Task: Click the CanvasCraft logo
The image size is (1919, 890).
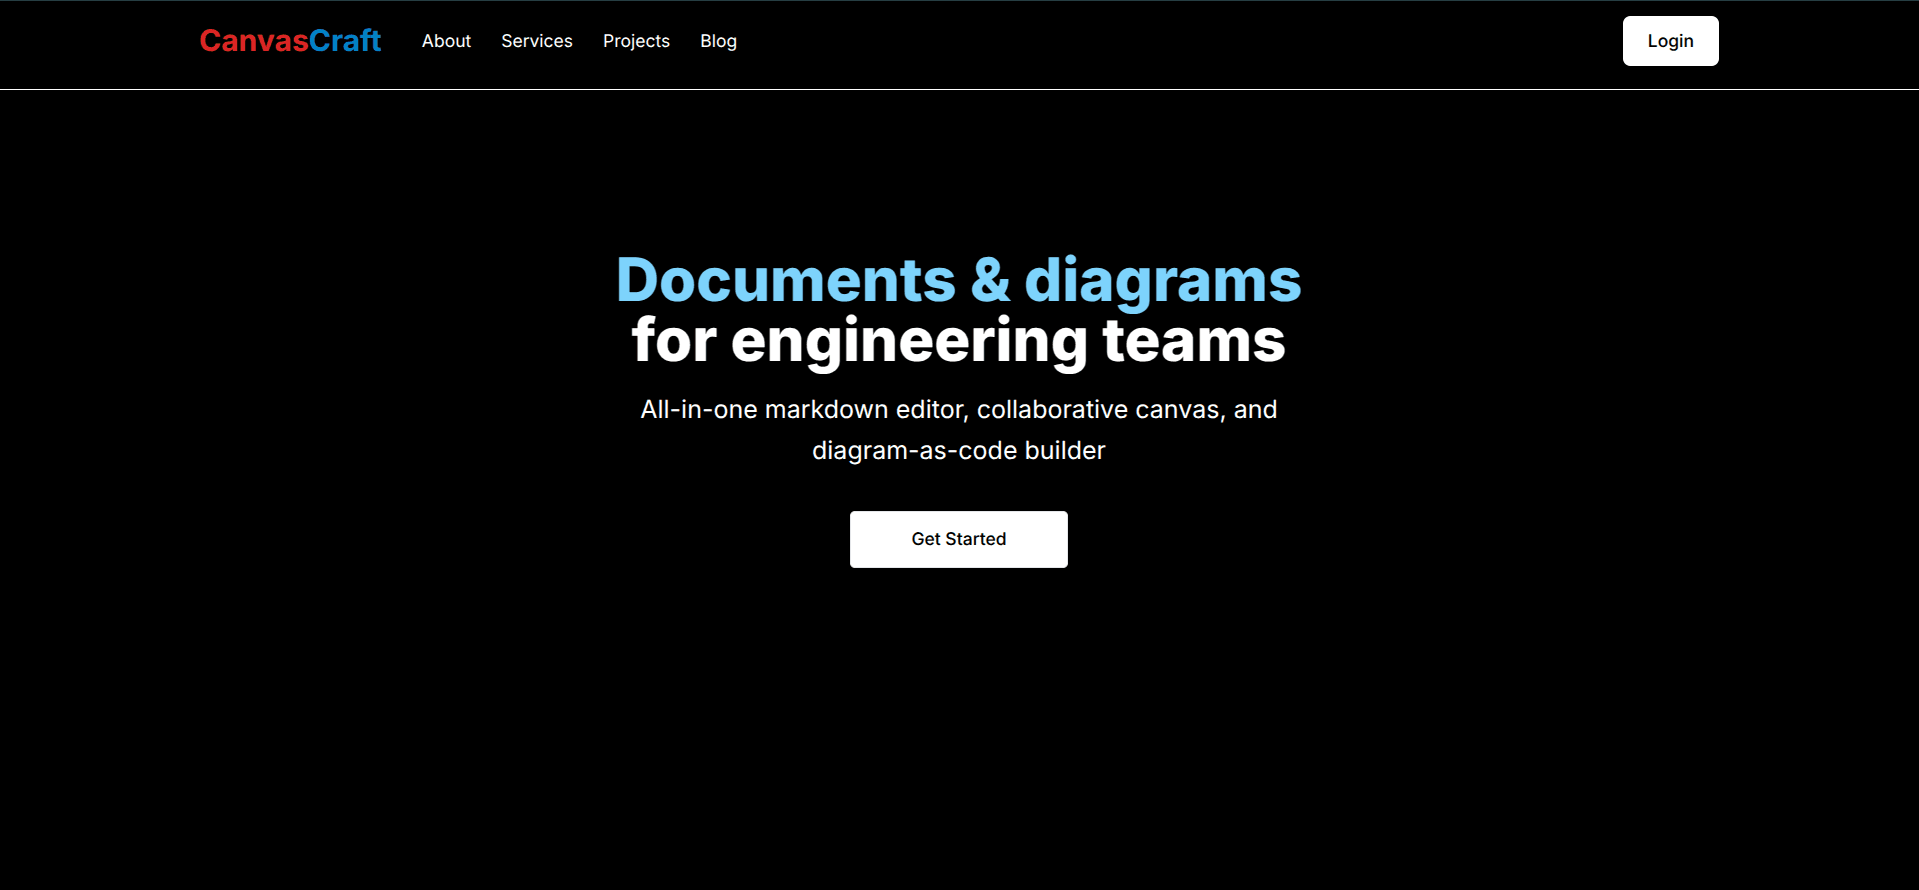Action: 290,41
